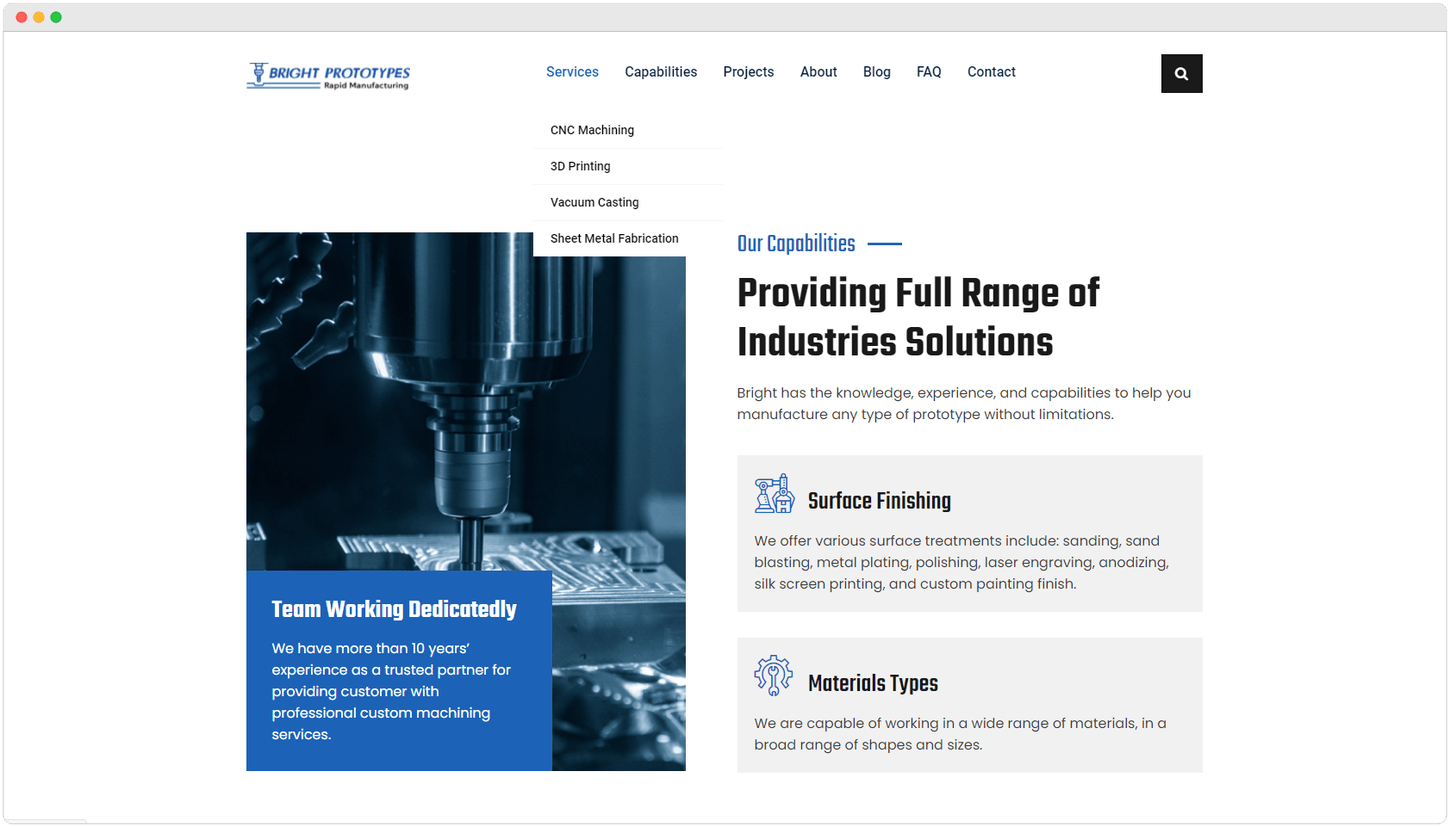Viewport: 1450px width, 827px height.
Task: Select CNC Machining from the dropdown
Action: coord(628,130)
